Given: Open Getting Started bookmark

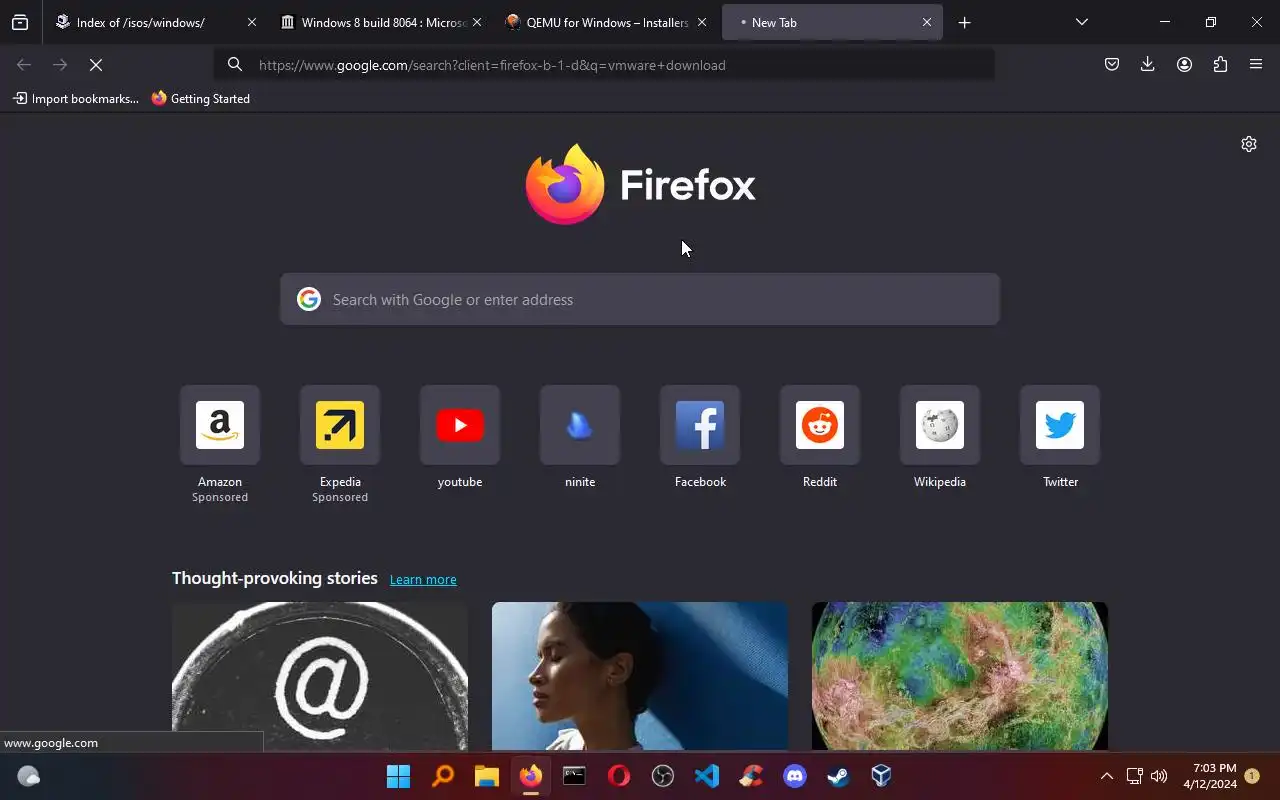Looking at the screenshot, I should (x=201, y=99).
